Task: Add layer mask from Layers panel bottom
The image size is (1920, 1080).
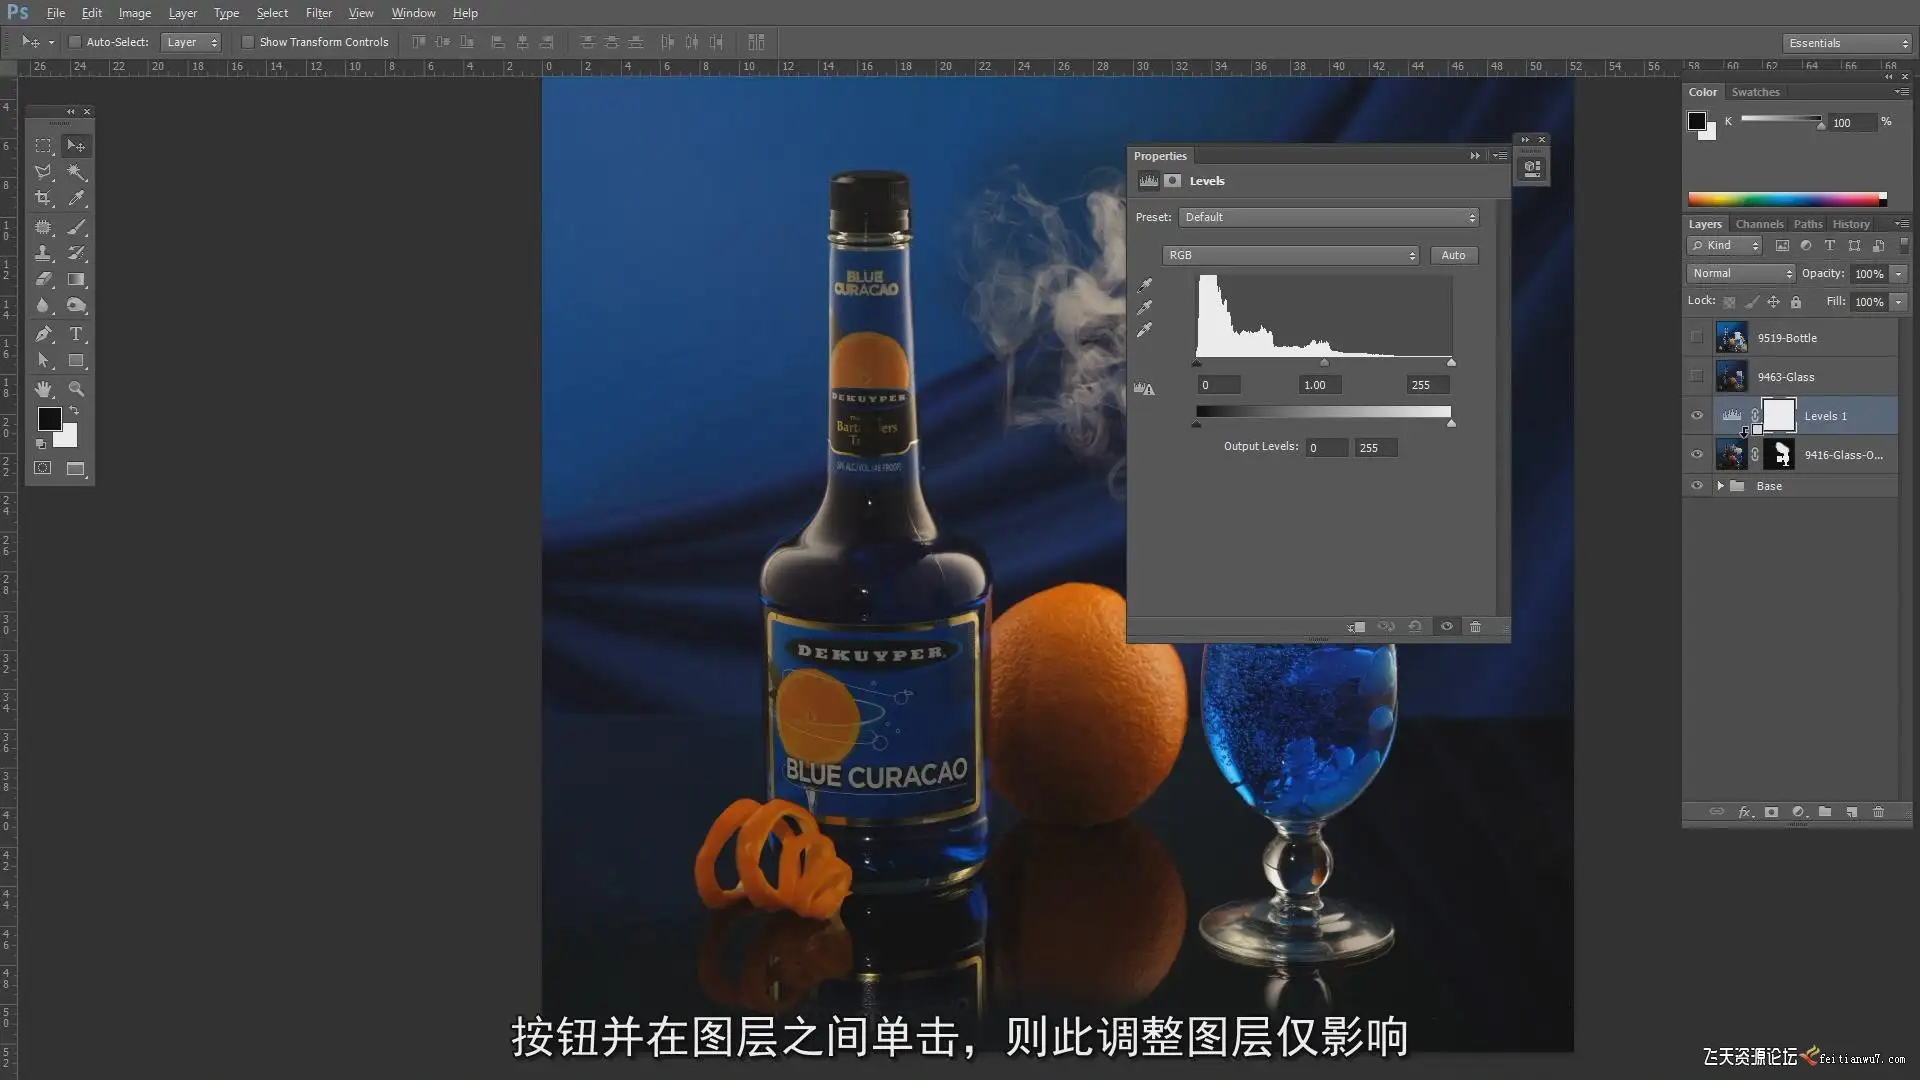Action: (1771, 812)
